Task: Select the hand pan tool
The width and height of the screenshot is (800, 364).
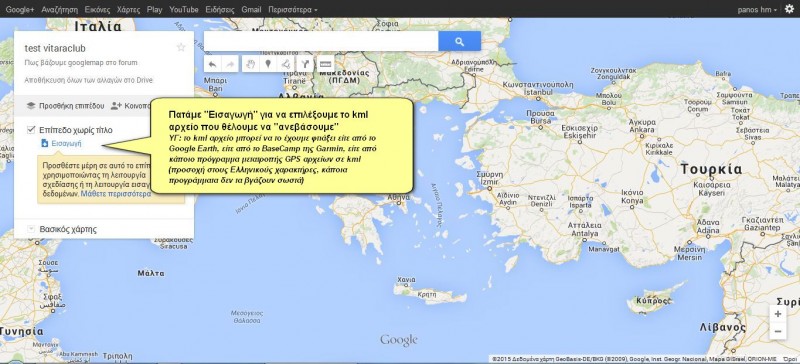Action: (x=250, y=64)
